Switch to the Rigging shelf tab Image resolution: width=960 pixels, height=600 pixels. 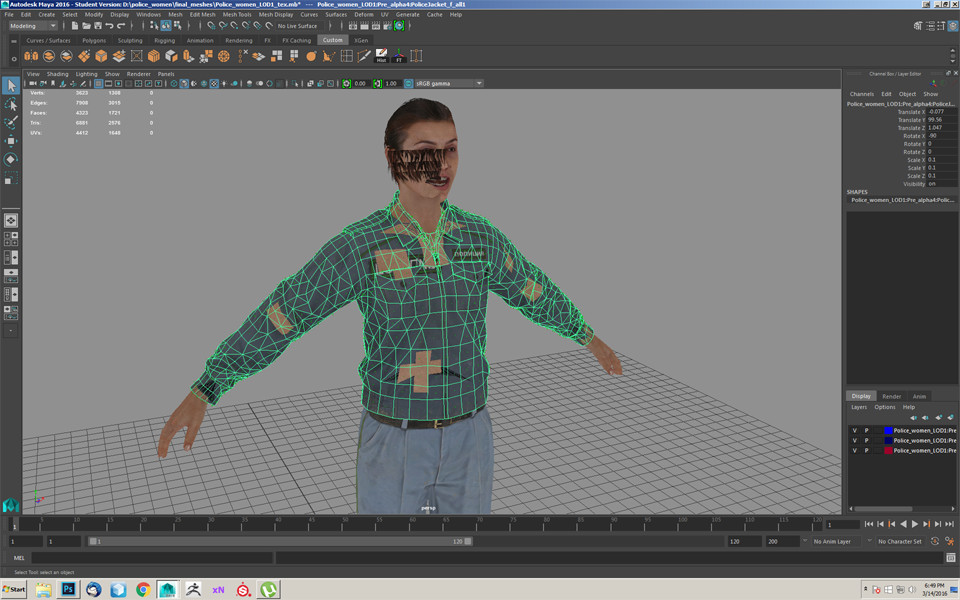pos(166,40)
